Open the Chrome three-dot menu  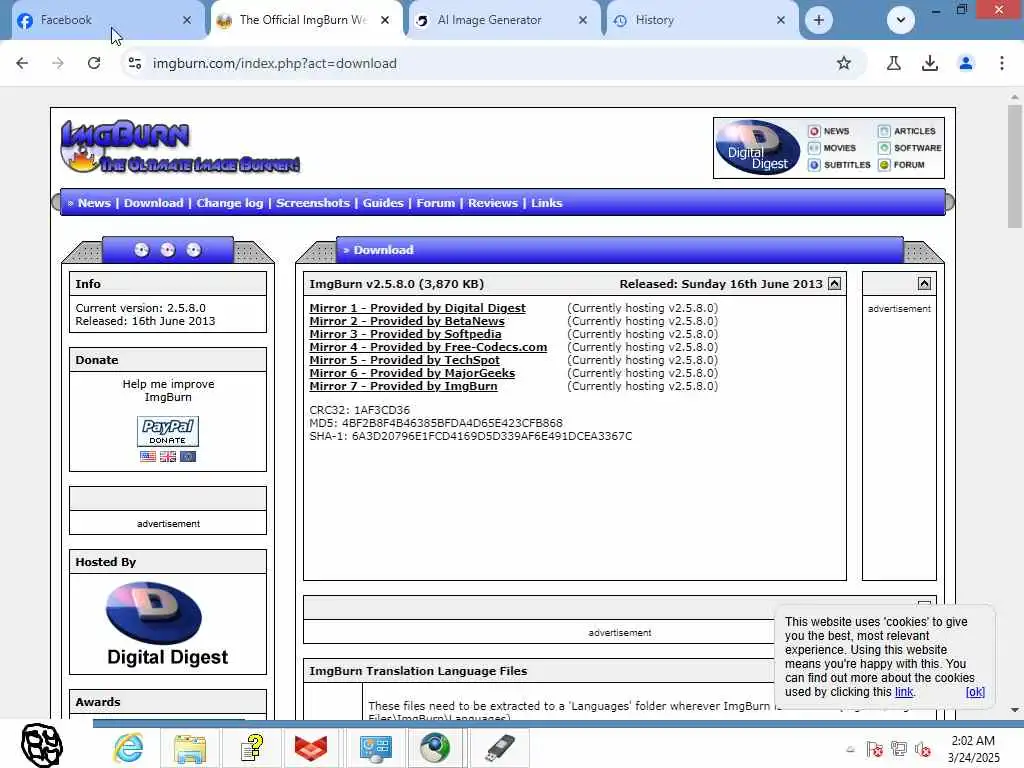[x=1002, y=63]
